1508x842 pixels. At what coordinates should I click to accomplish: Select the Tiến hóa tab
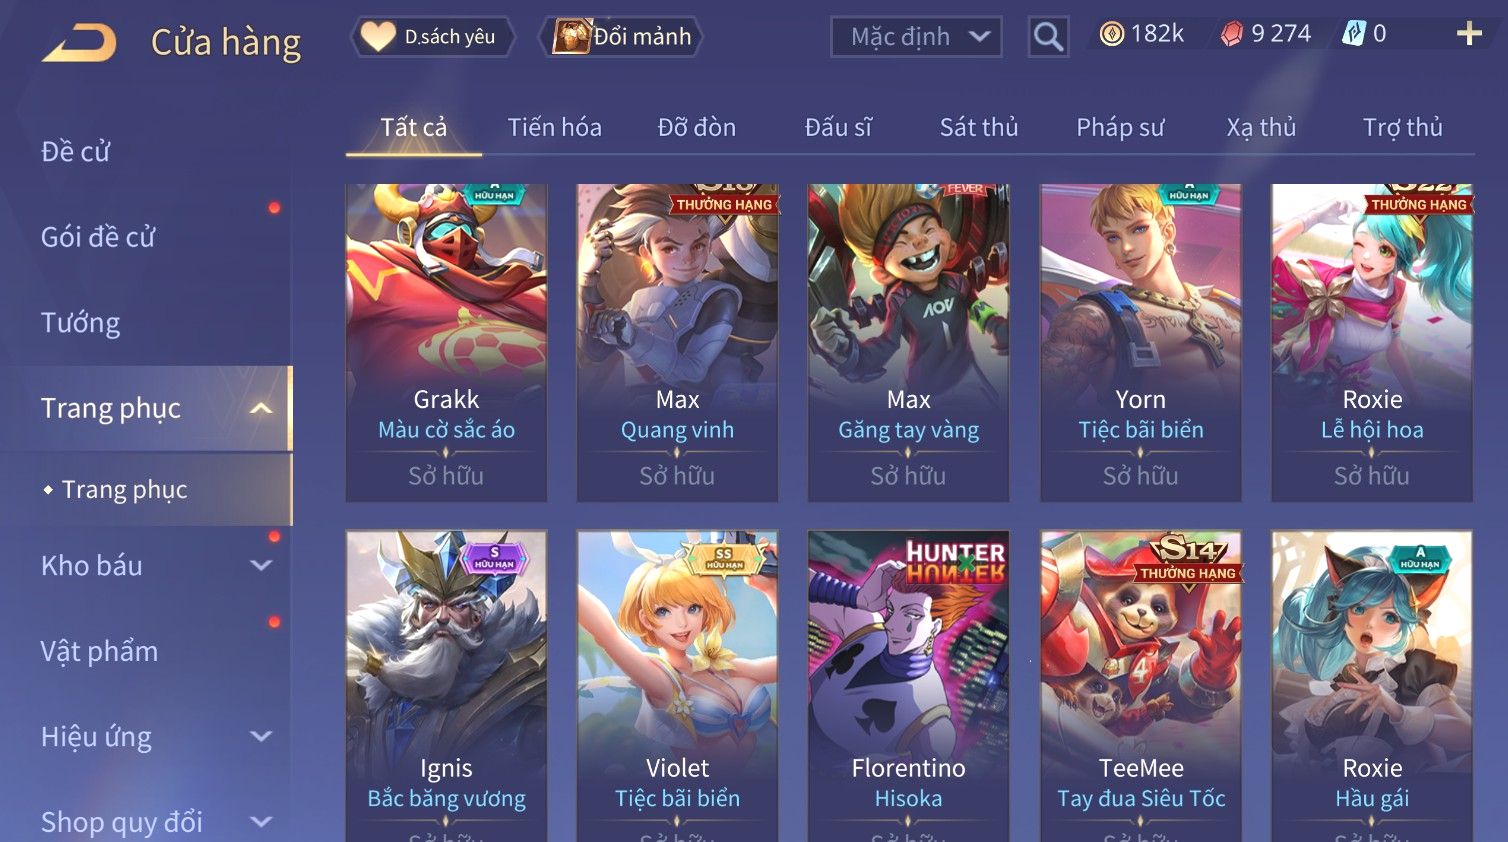pyautogui.click(x=554, y=128)
